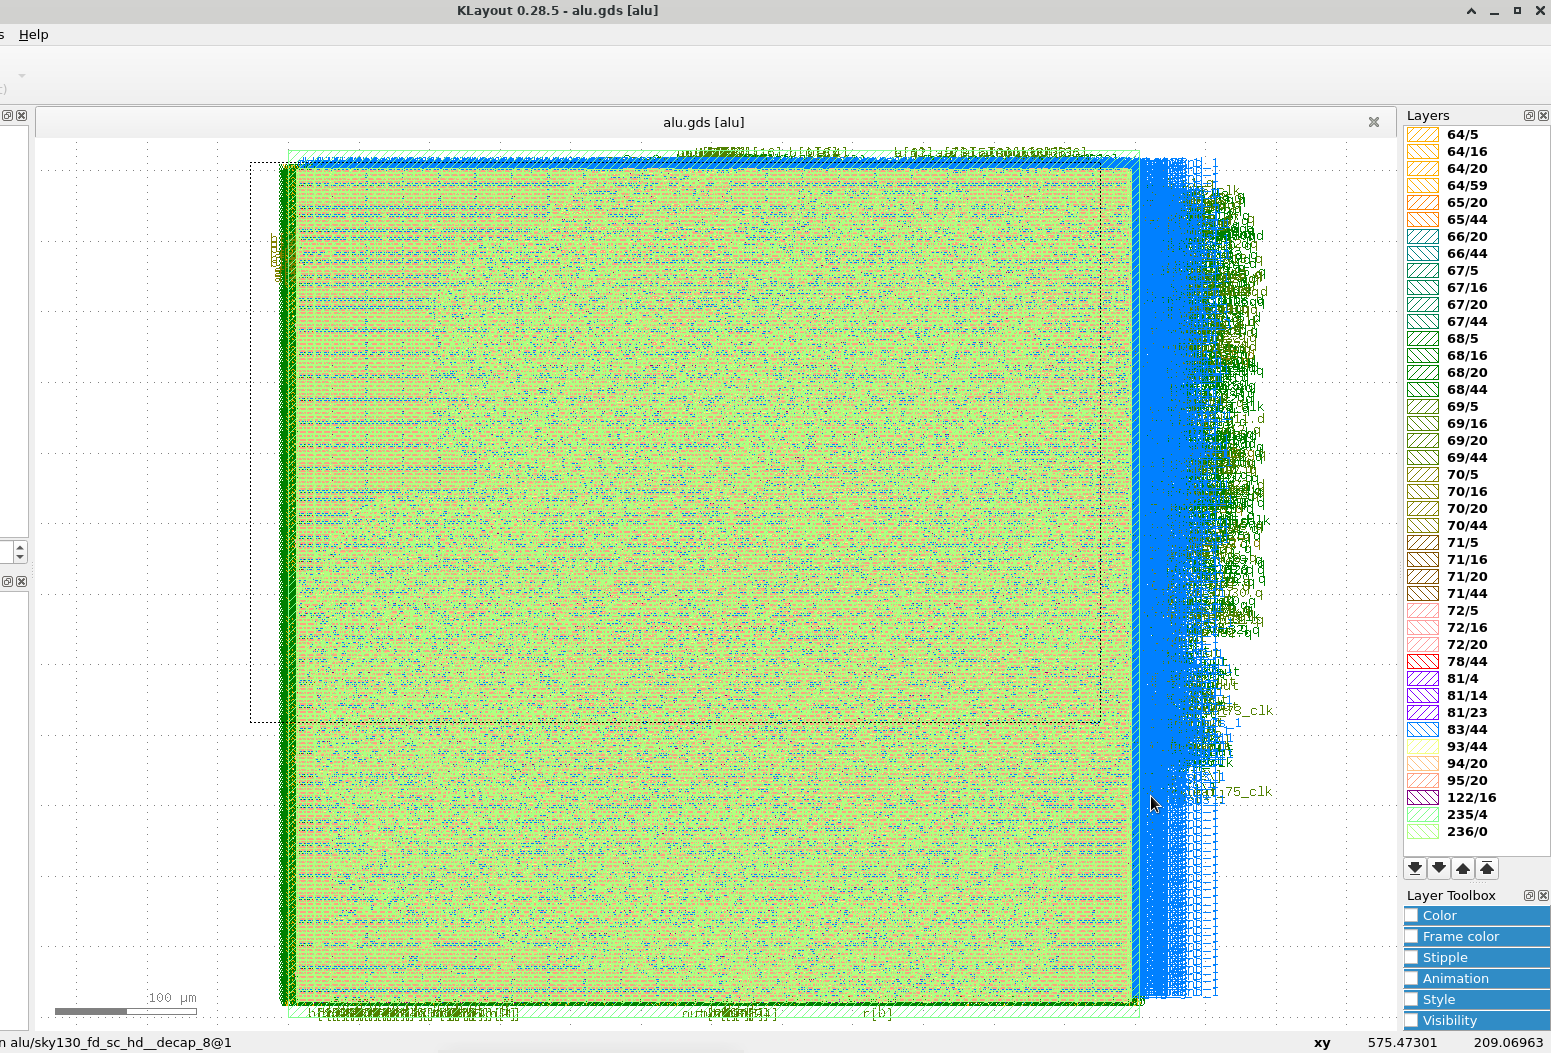Image resolution: width=1551 pixels, height=1053 pixels.
Task: Move selected layer to top arrow button
Action: click(1487, 868)
